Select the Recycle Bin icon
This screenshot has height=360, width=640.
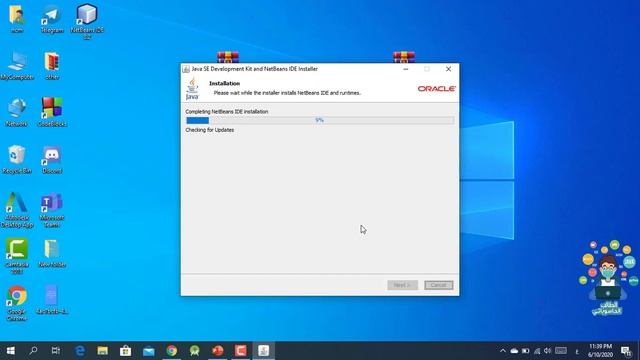[17, 160]
